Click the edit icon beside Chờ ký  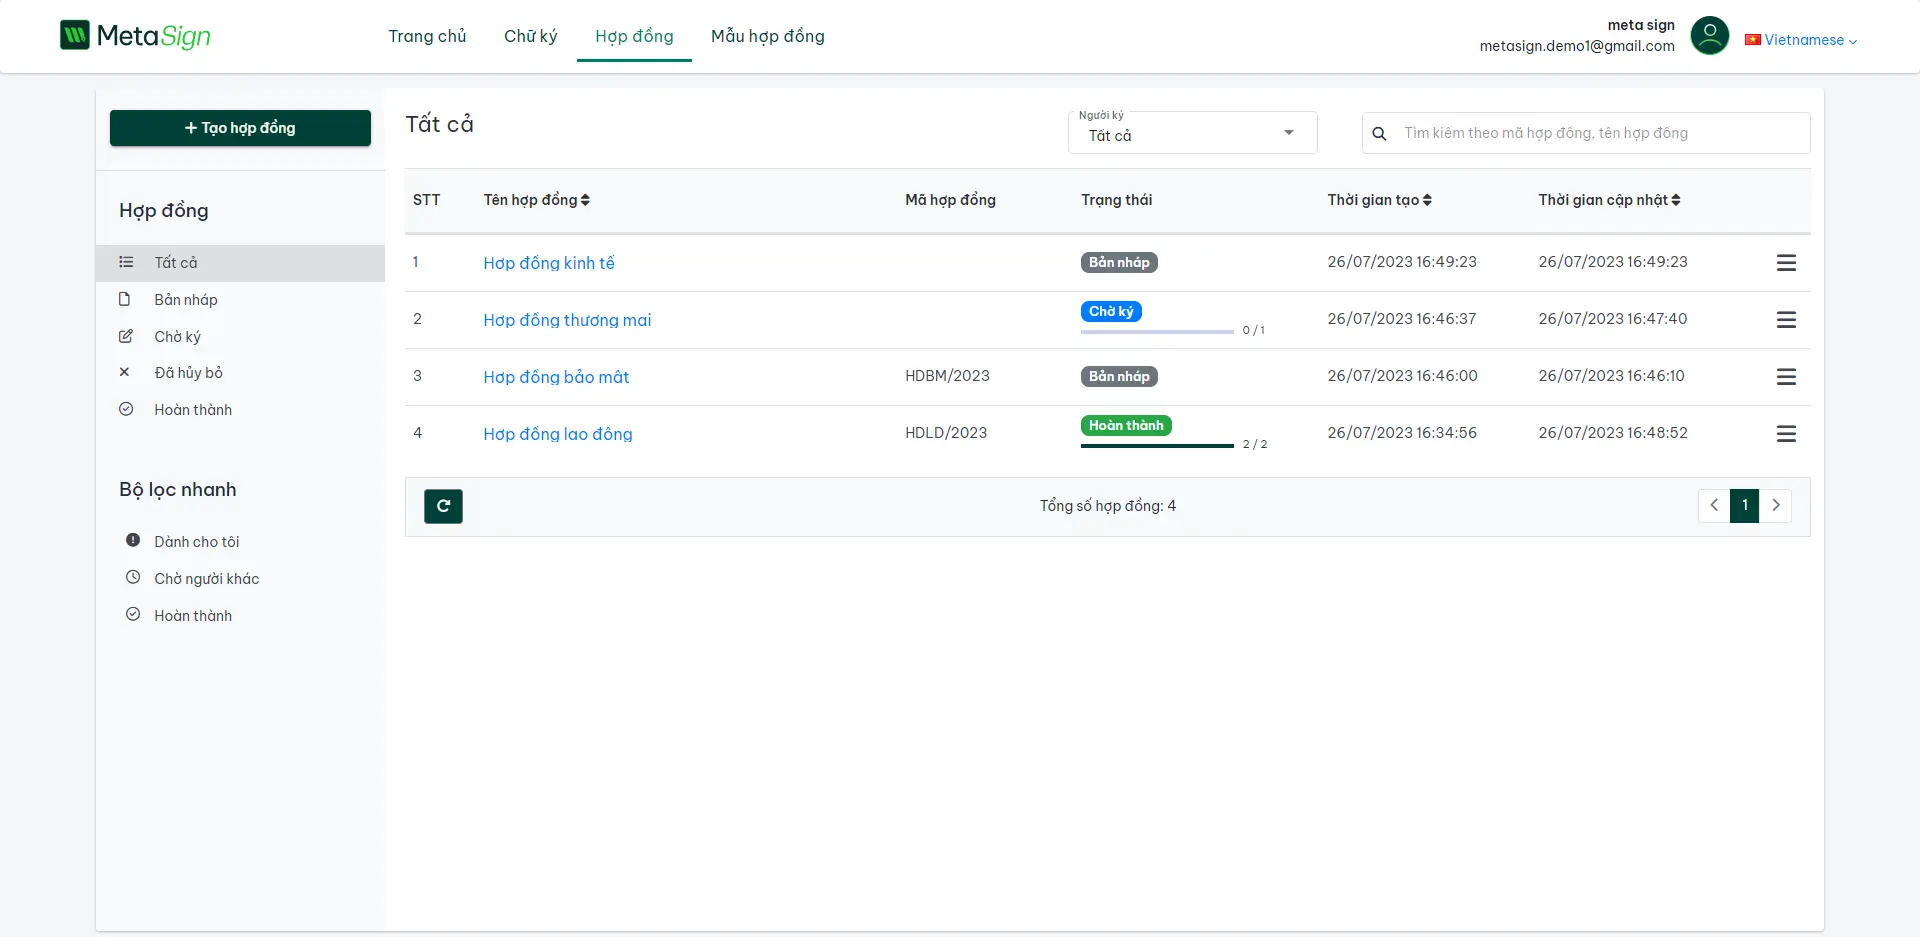tap(126, 336)
